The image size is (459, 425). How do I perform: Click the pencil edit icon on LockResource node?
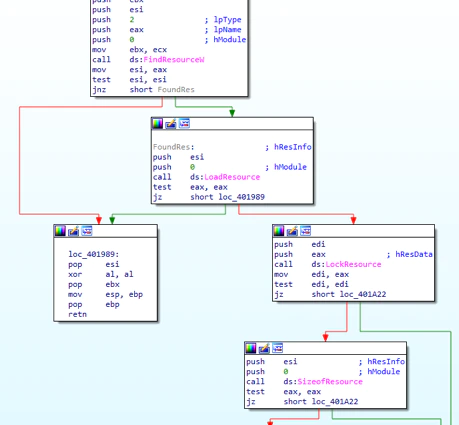coord(292,231)
